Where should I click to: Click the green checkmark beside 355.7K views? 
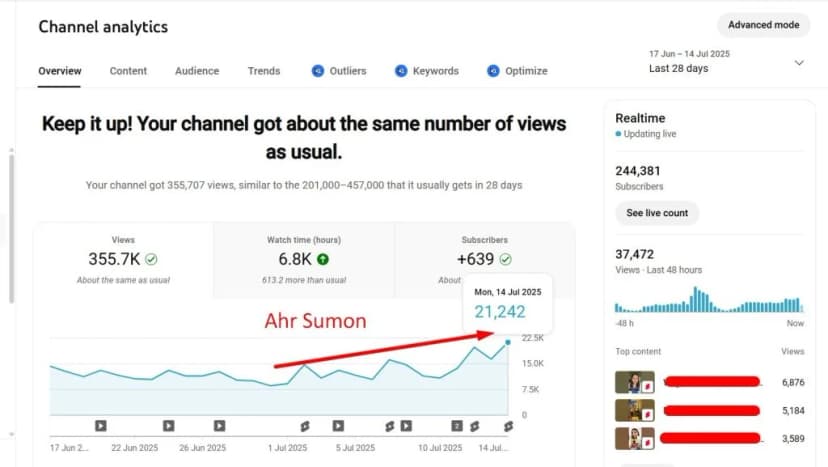(x=151, y=260)
